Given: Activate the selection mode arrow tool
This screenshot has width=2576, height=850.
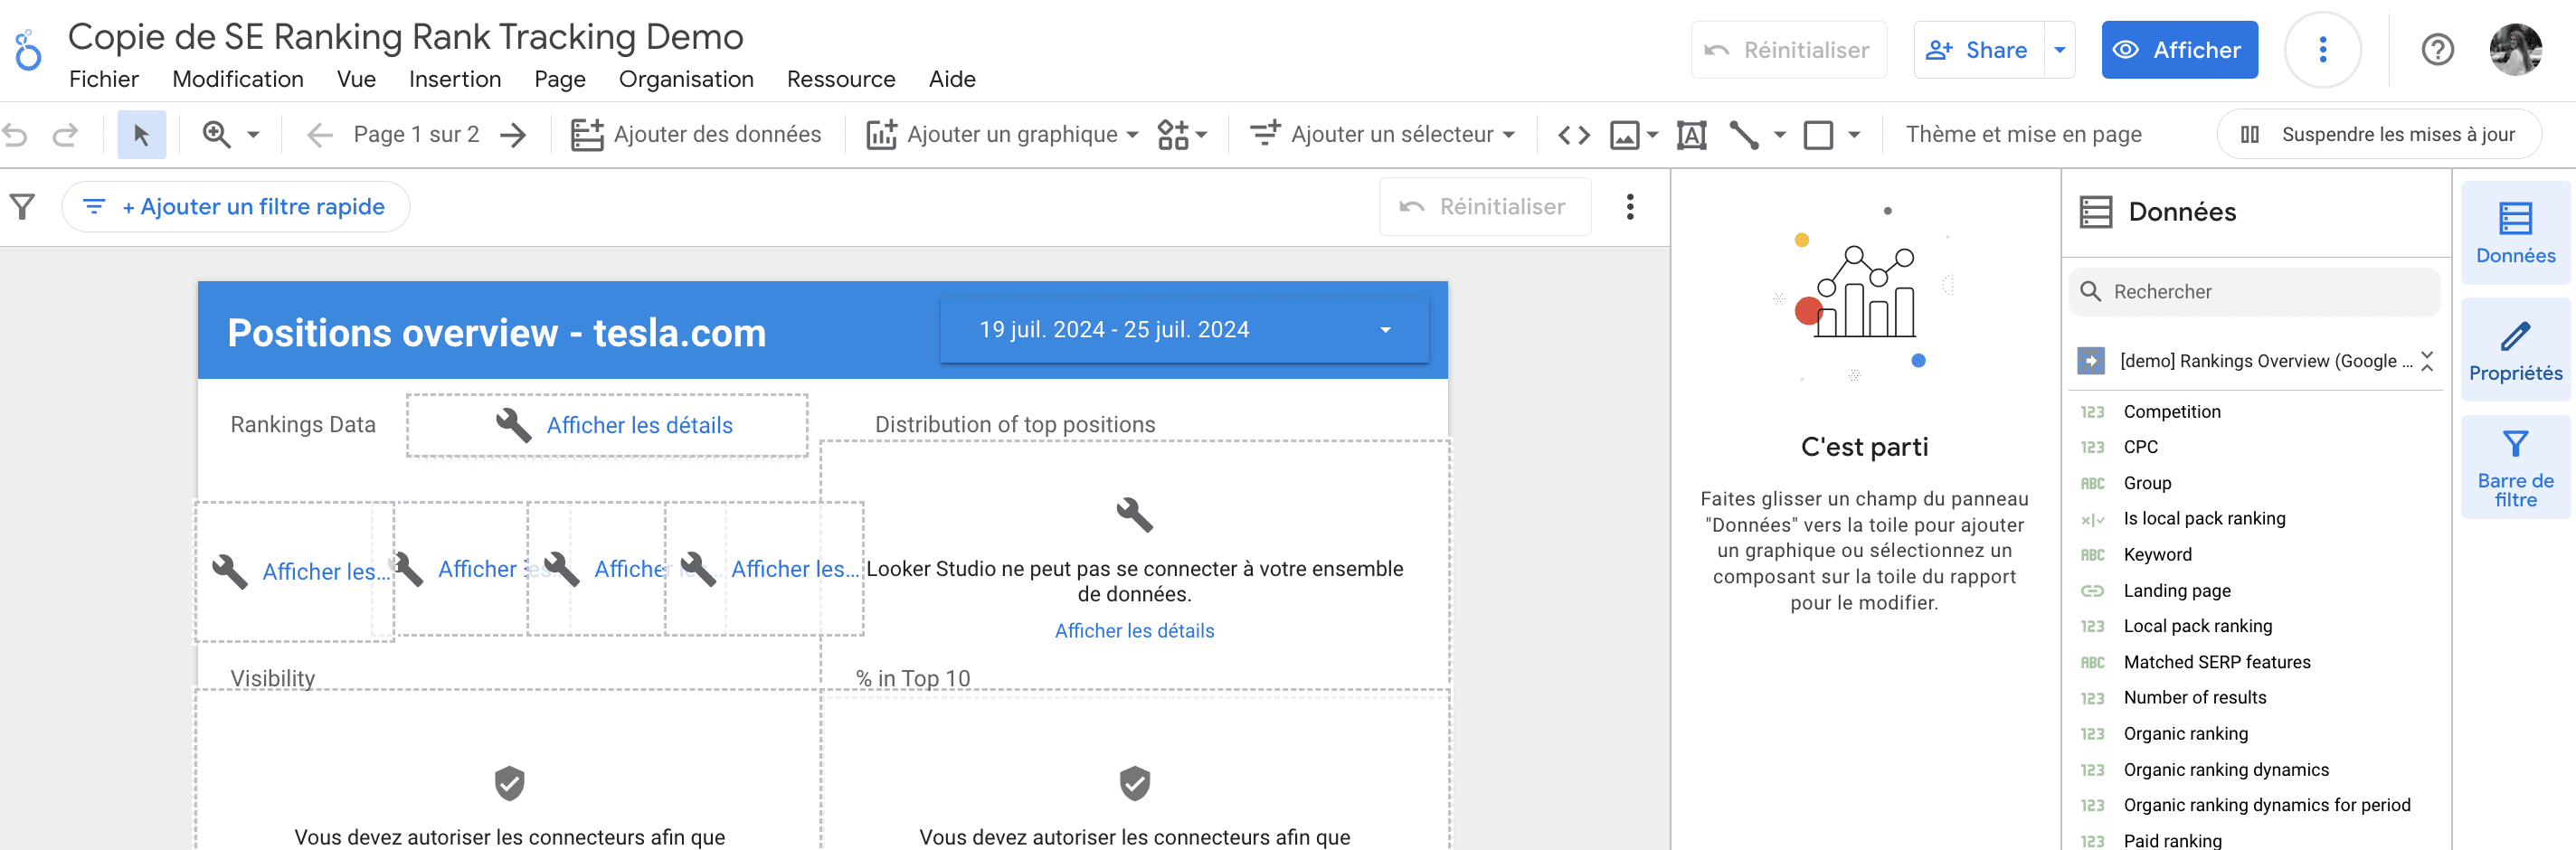Looking at the screenshot, I should click(141, 134).
